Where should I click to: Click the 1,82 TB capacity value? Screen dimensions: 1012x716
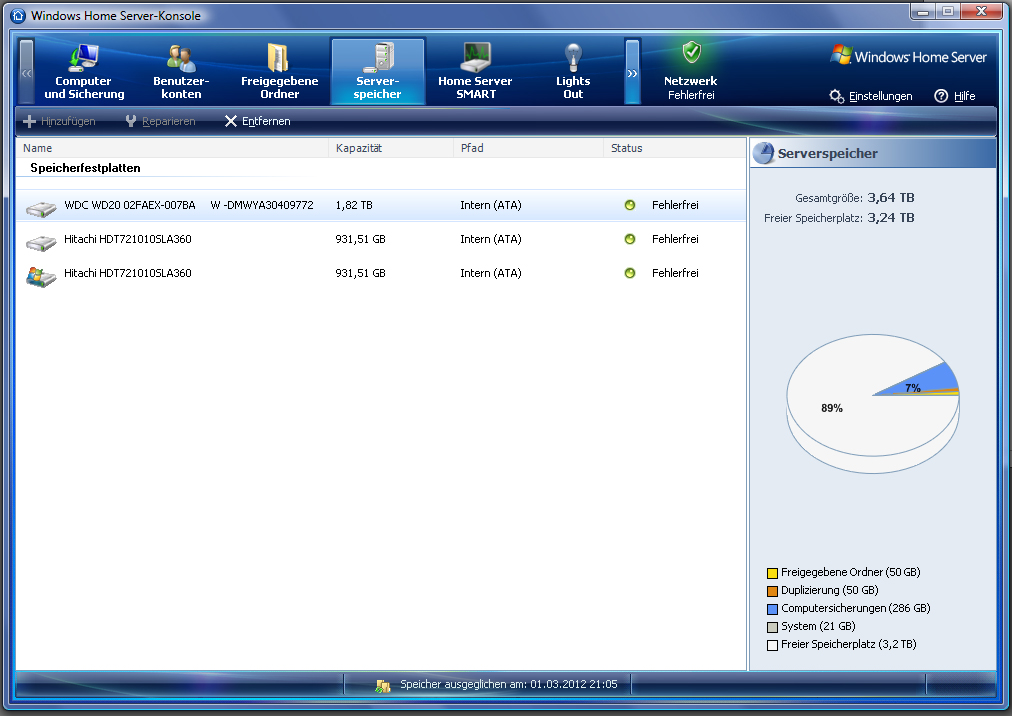coord(354,205)
